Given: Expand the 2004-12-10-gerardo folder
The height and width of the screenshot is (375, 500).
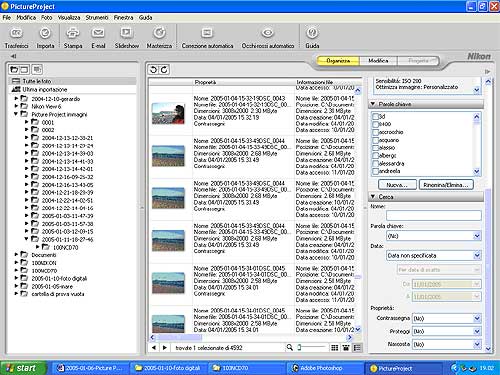Looking at the screenshot, I should [16, 98].
